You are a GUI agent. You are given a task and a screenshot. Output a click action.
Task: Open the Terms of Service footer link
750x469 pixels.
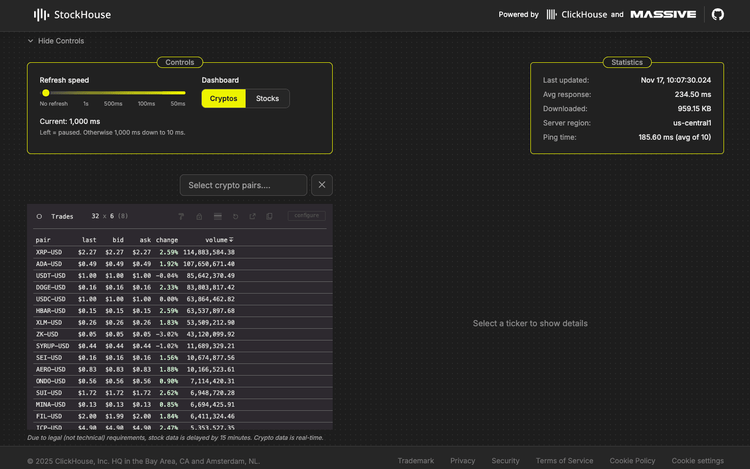pos(564,461)
